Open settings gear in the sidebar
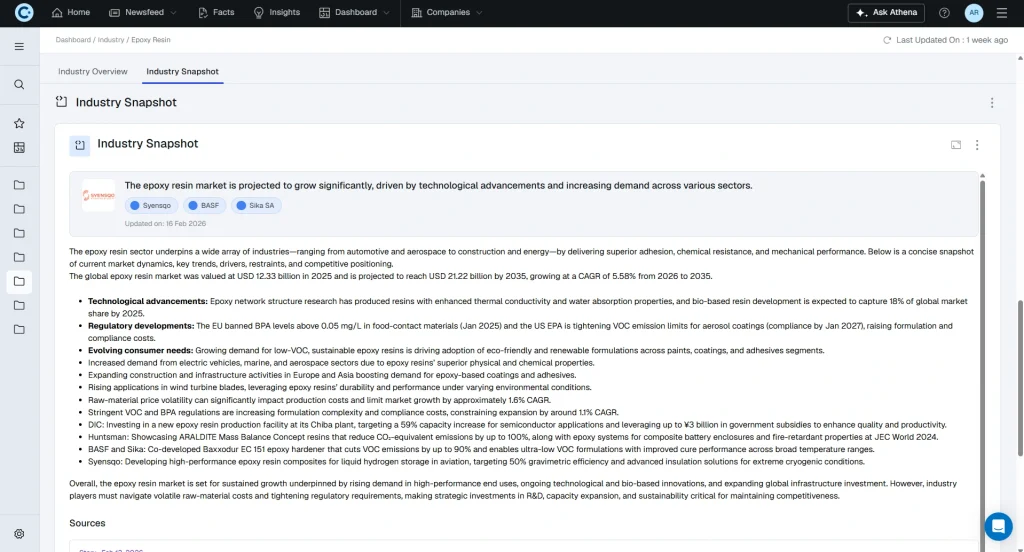The image size is (1024, 552). pos(19,534)
